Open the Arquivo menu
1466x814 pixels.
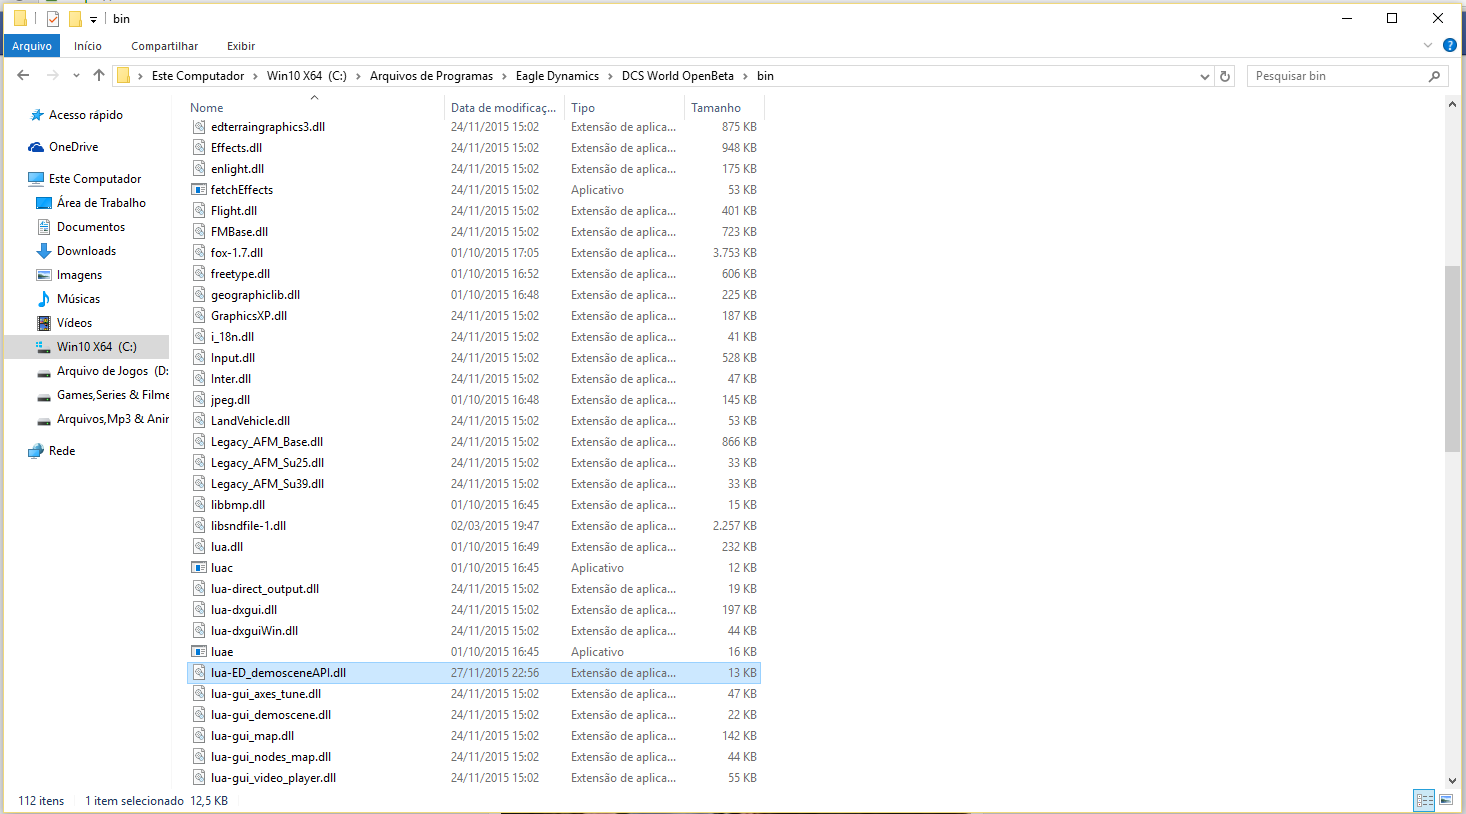tap(32, 46)
